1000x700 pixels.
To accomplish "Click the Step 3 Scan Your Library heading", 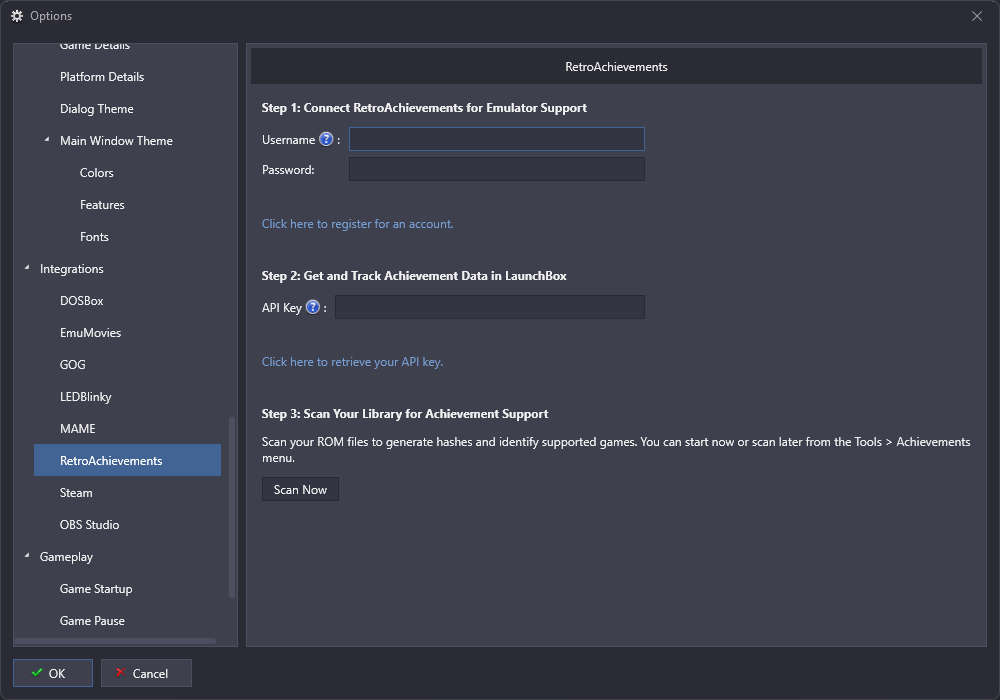I will coord(405,414).
